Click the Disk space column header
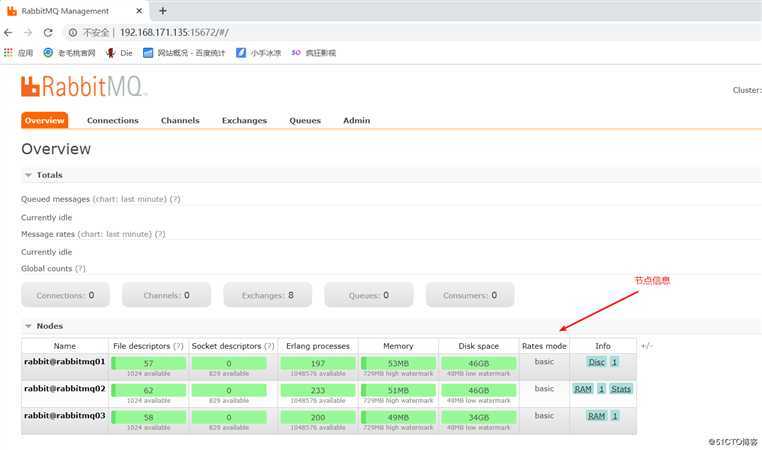Screen dimensions: 762x450 (x=479, y=346)
